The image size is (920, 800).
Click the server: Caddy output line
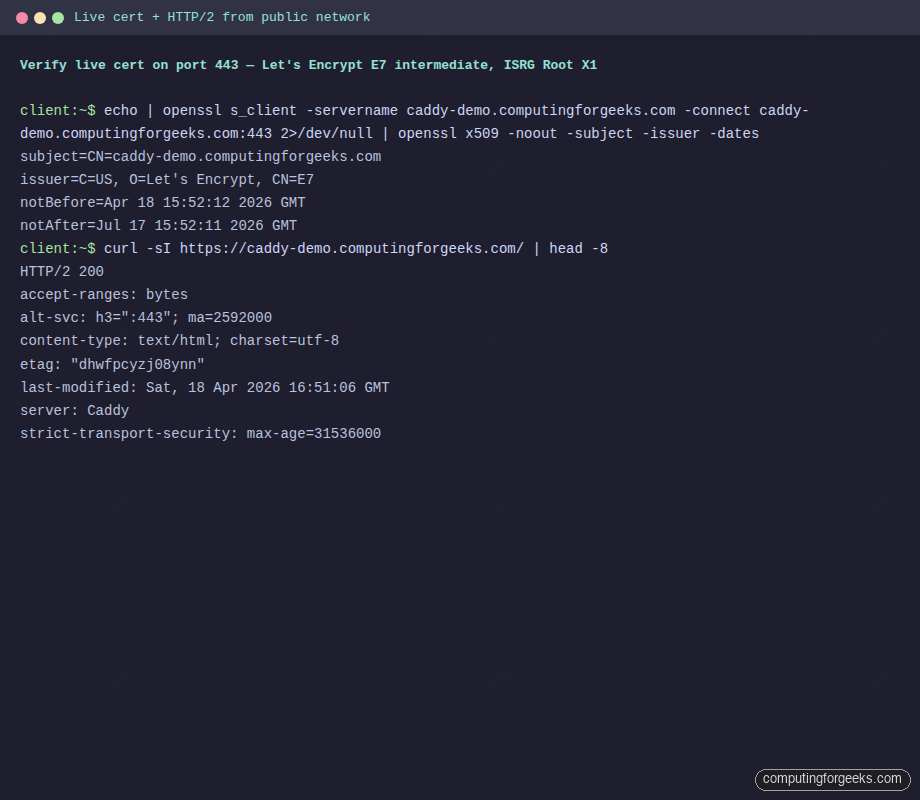tap(74, 410)
